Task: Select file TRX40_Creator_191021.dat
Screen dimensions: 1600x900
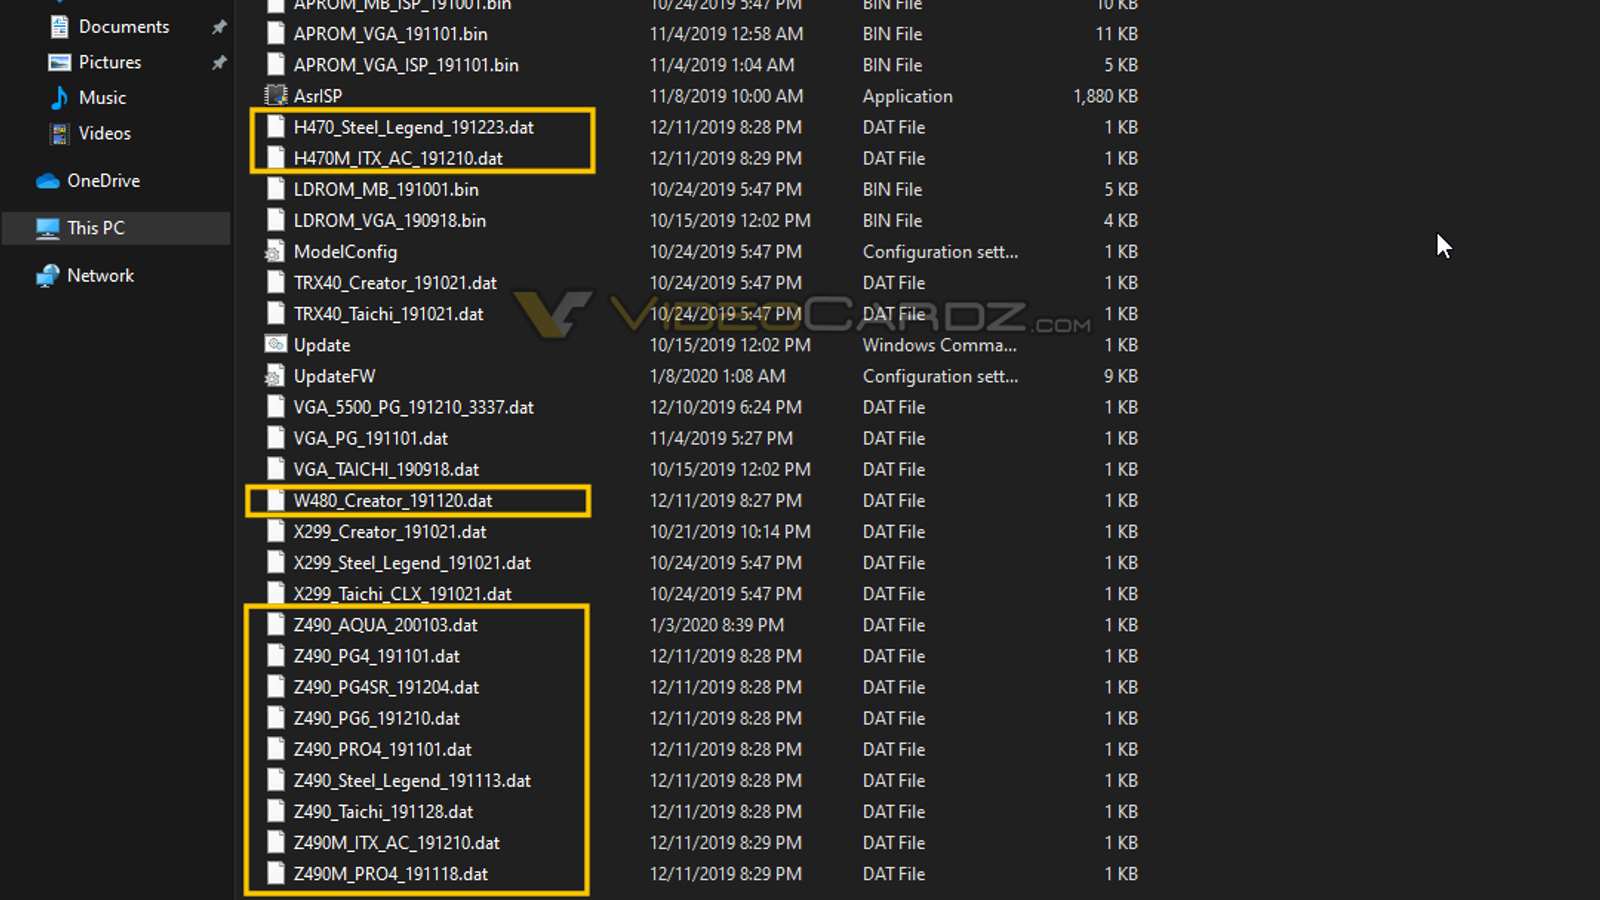Action: 395,283
